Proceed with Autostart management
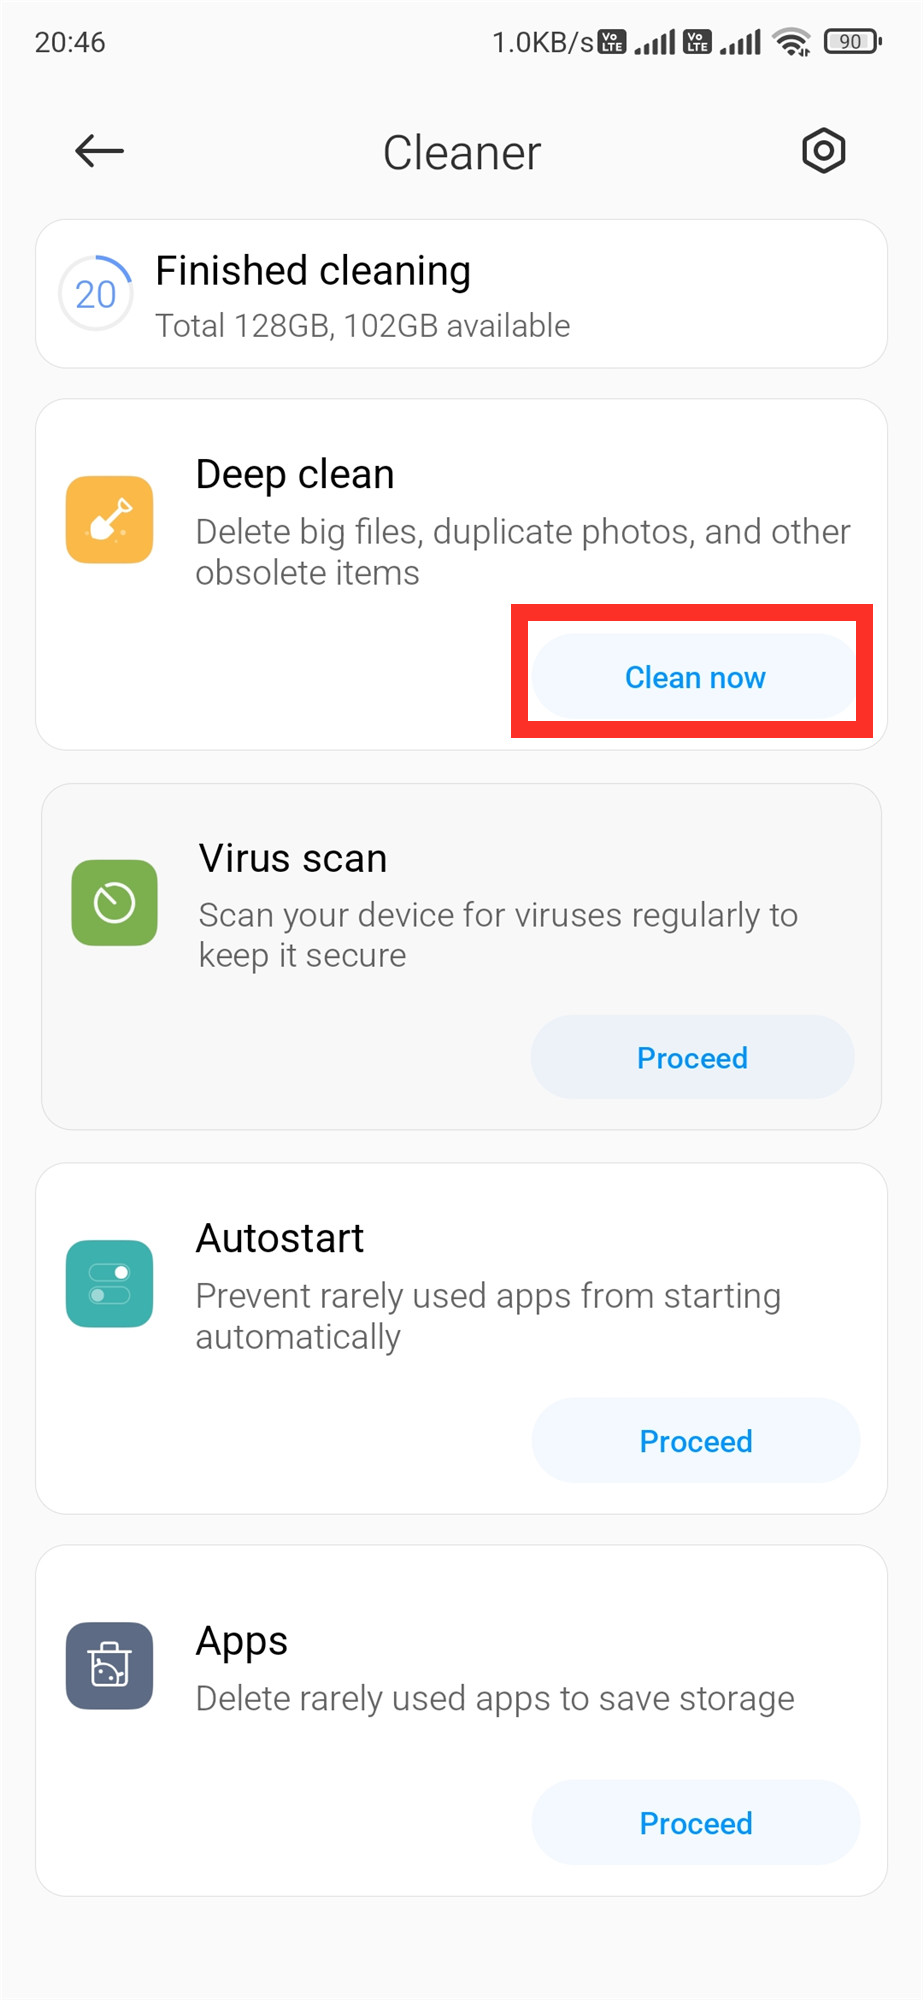The height and width of the screenshot is (2000, 923). coord(695,1441)
